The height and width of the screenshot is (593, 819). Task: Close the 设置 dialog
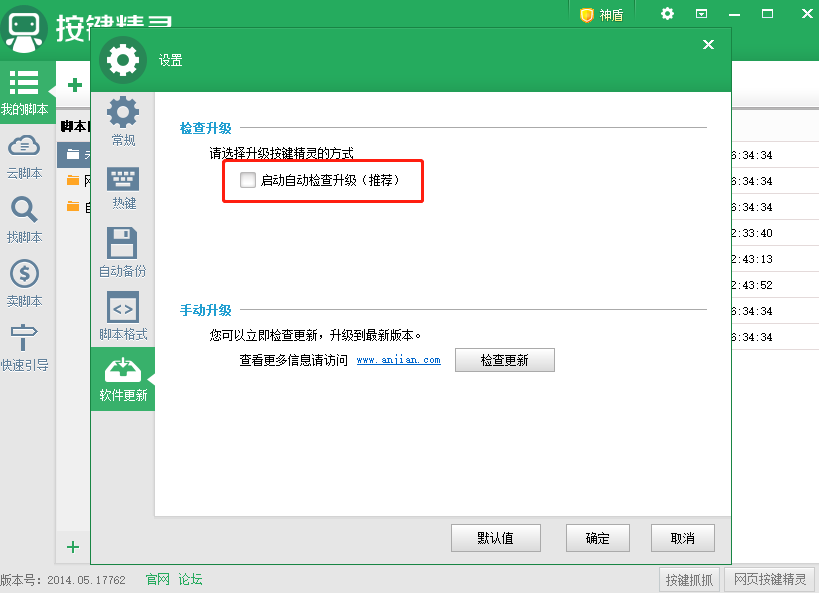[708, 44]
